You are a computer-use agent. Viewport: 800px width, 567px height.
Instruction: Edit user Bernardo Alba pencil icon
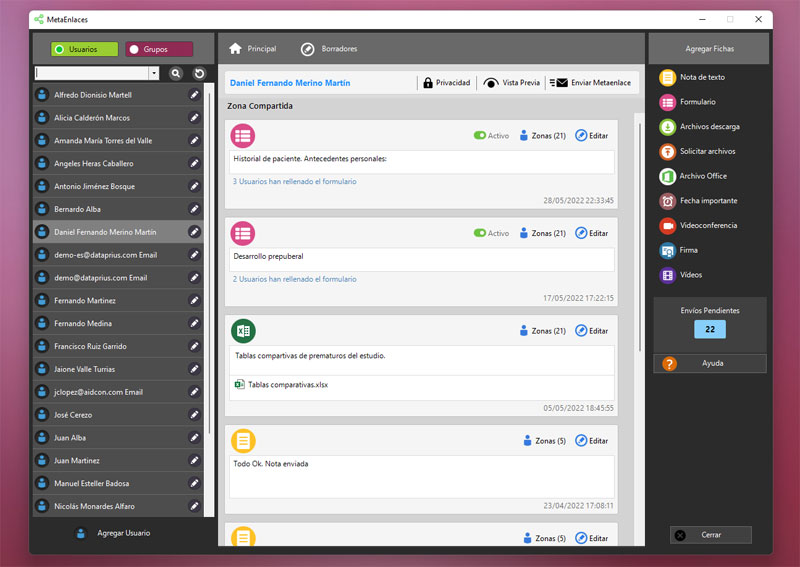[194, 209]
